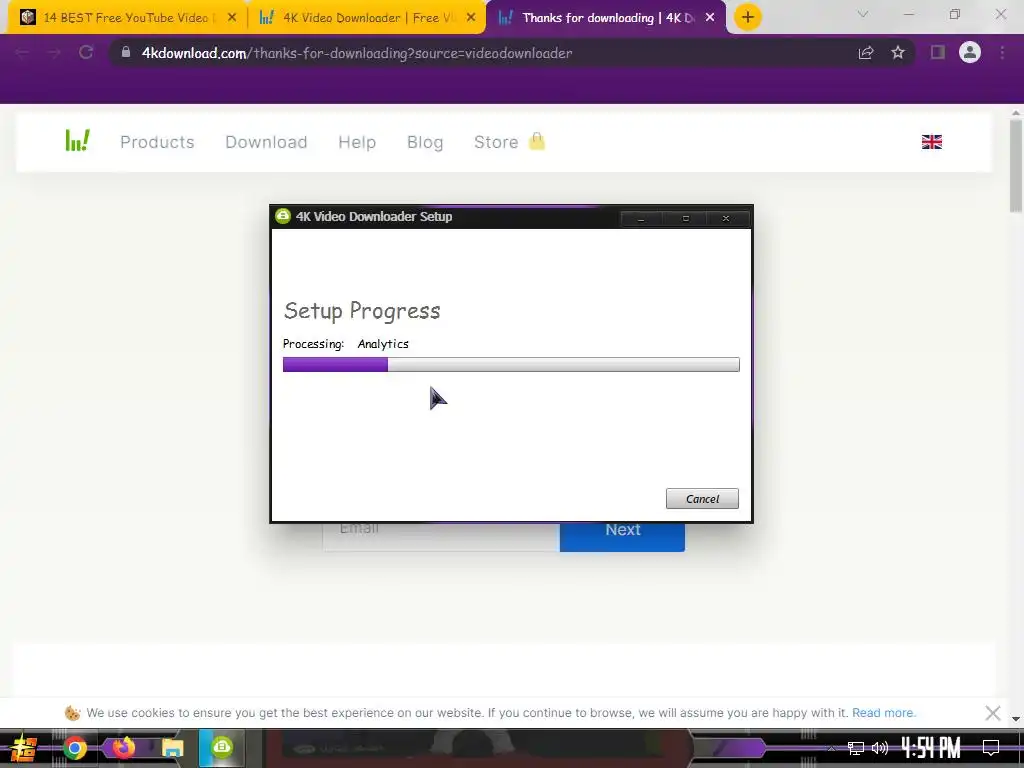This screenshot has height=768, width=1024.
Task: Open the Products menu
Action: pyautogui.click(x=157, y=142)
